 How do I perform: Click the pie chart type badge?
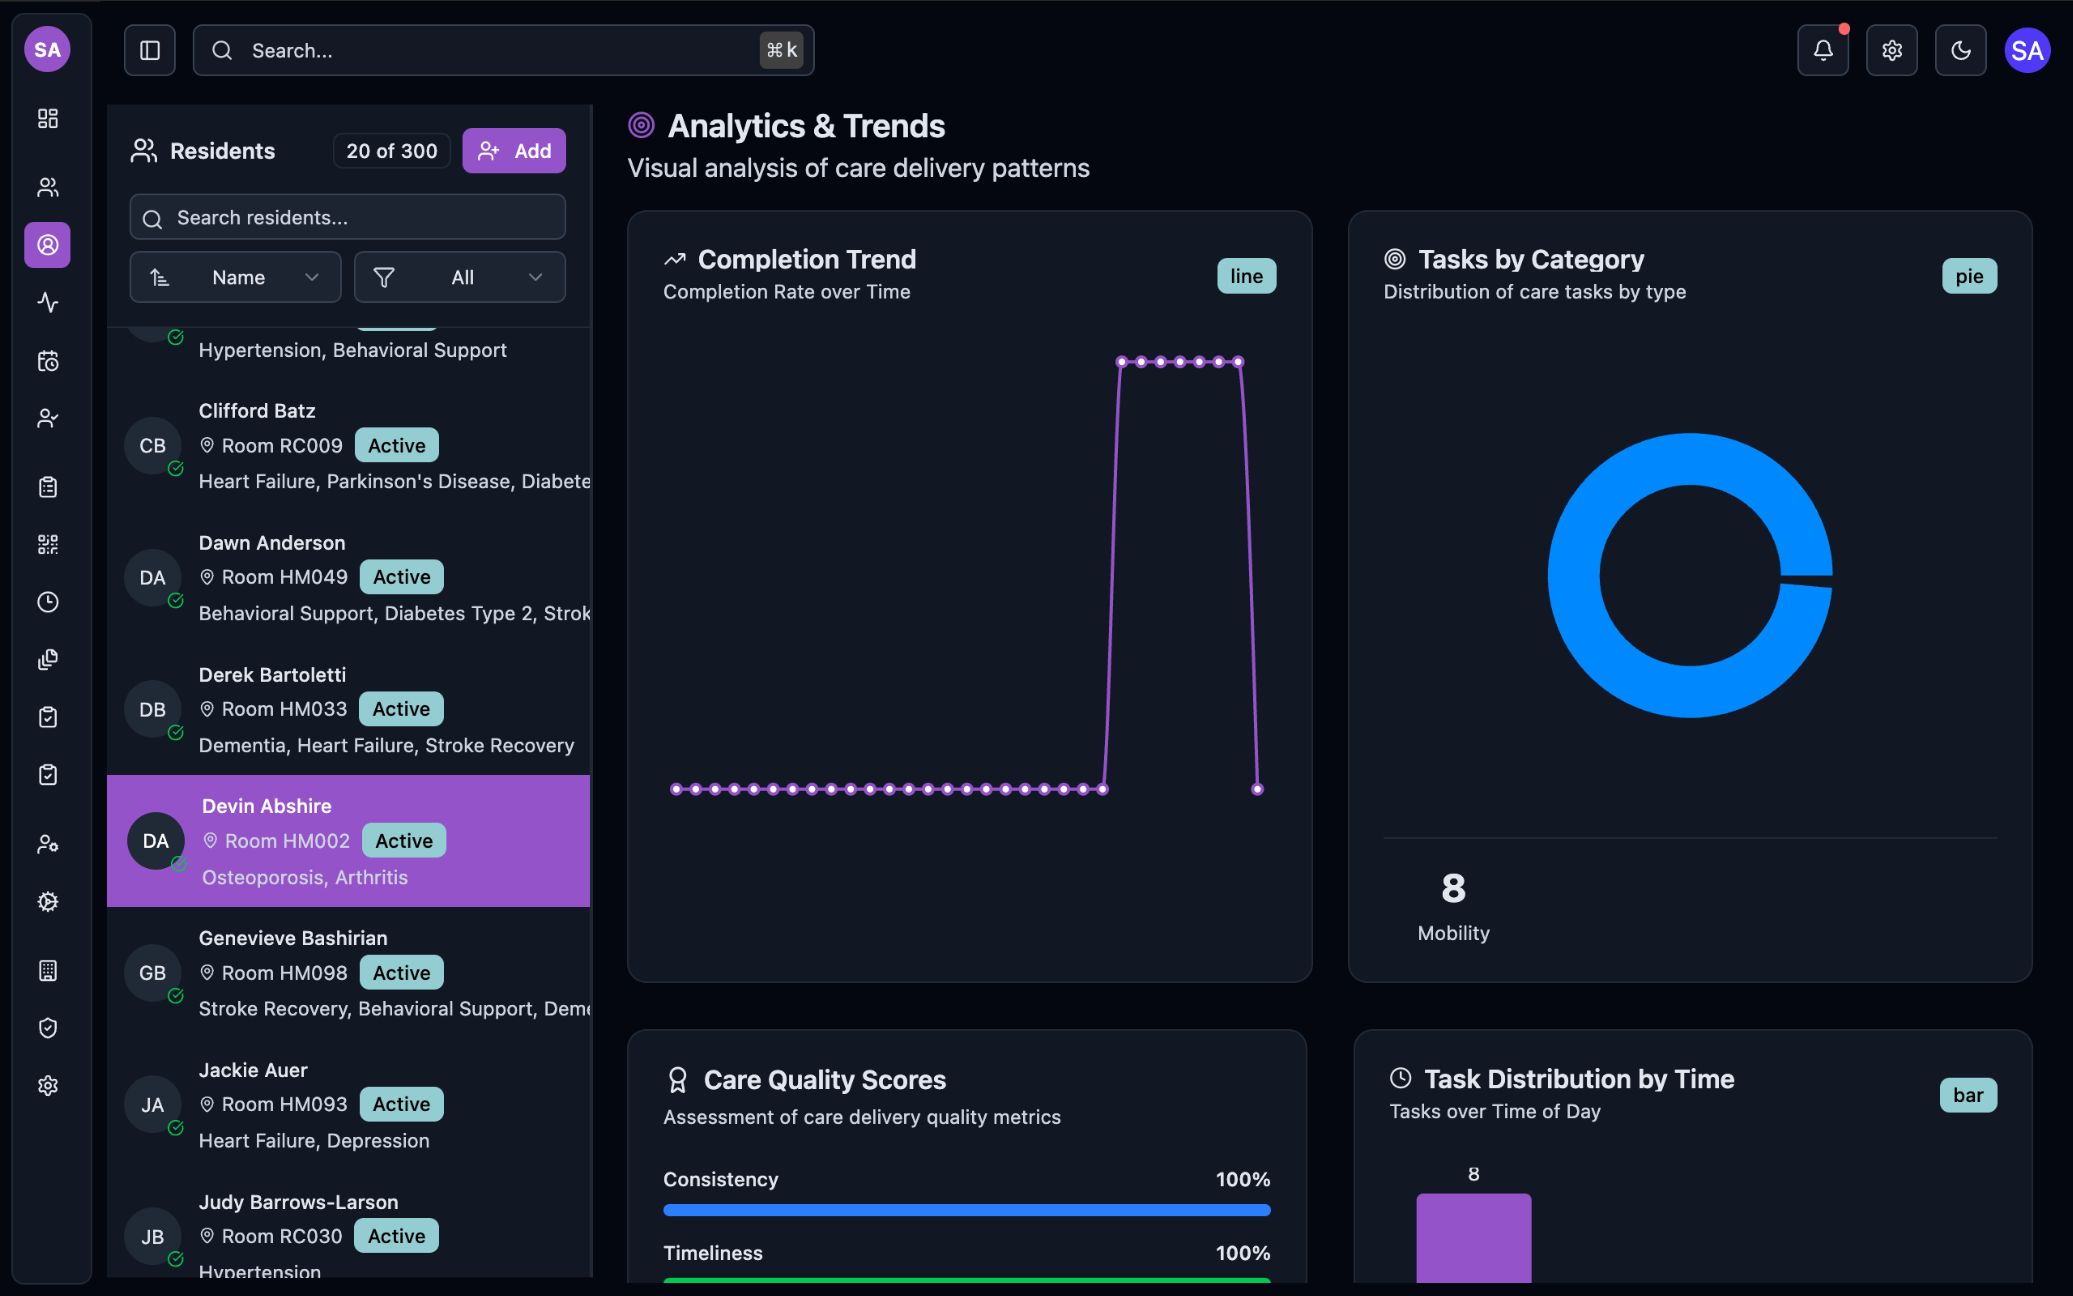[x=1969, y=276]
